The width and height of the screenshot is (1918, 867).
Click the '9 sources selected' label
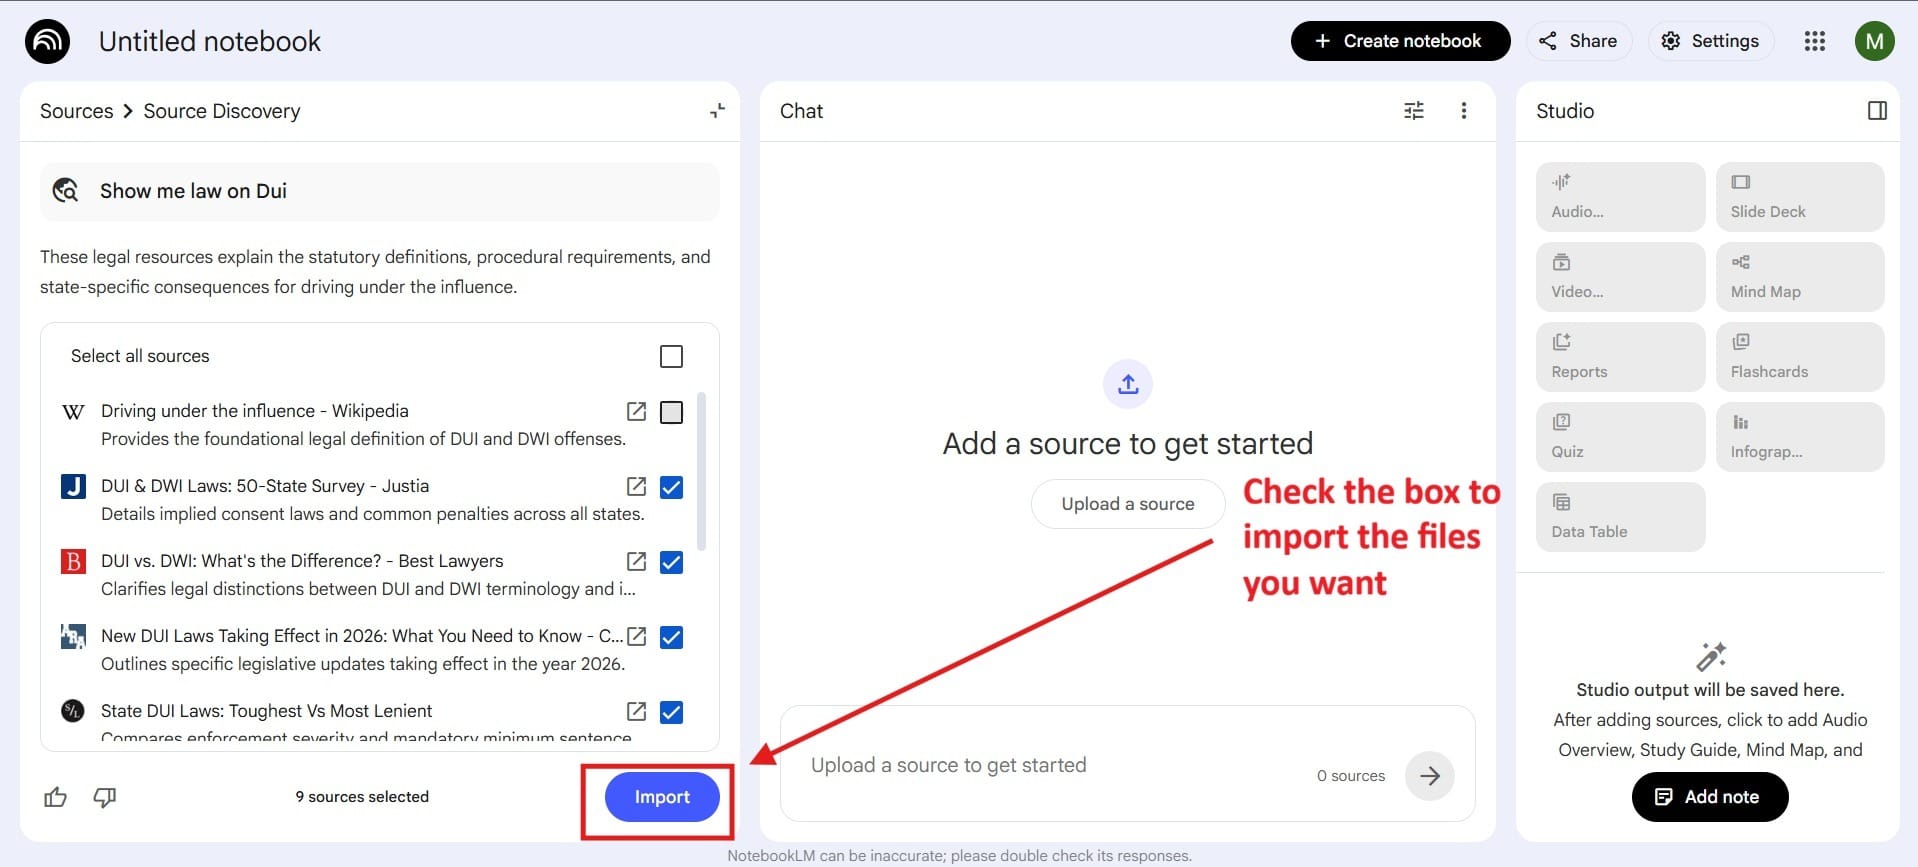point(362,797)
